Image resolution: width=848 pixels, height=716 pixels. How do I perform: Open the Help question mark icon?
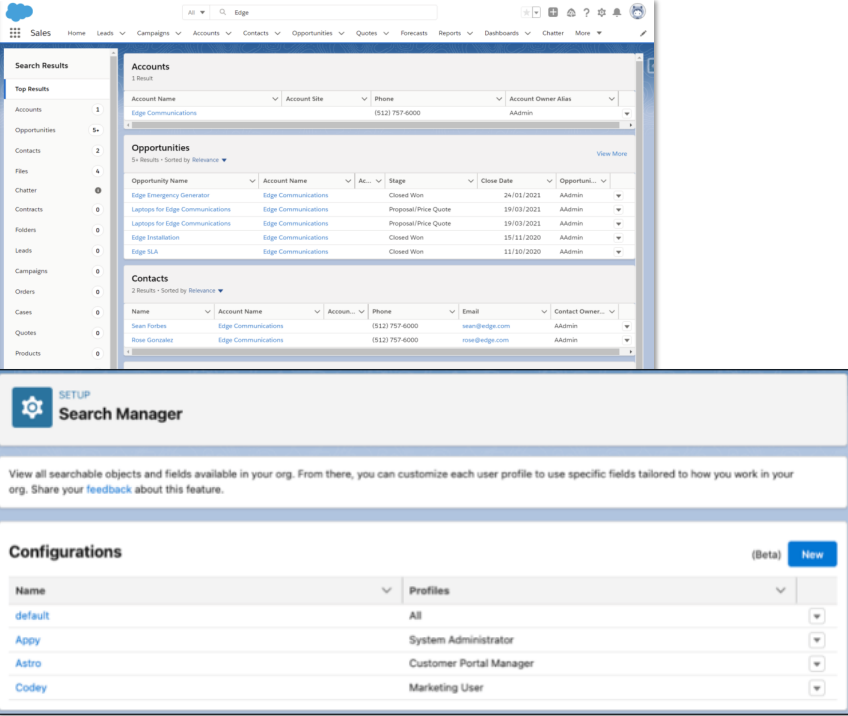tap(586, 12)
